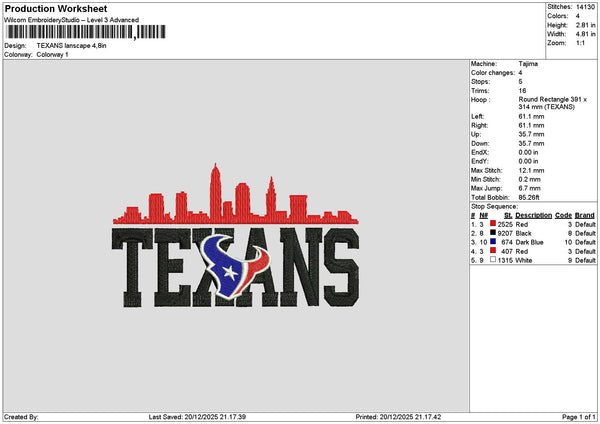Image resolution: width=600 pixels, height=424 pixels.
Task: Click the "EndY:" label
Action: tap(480, 161)
